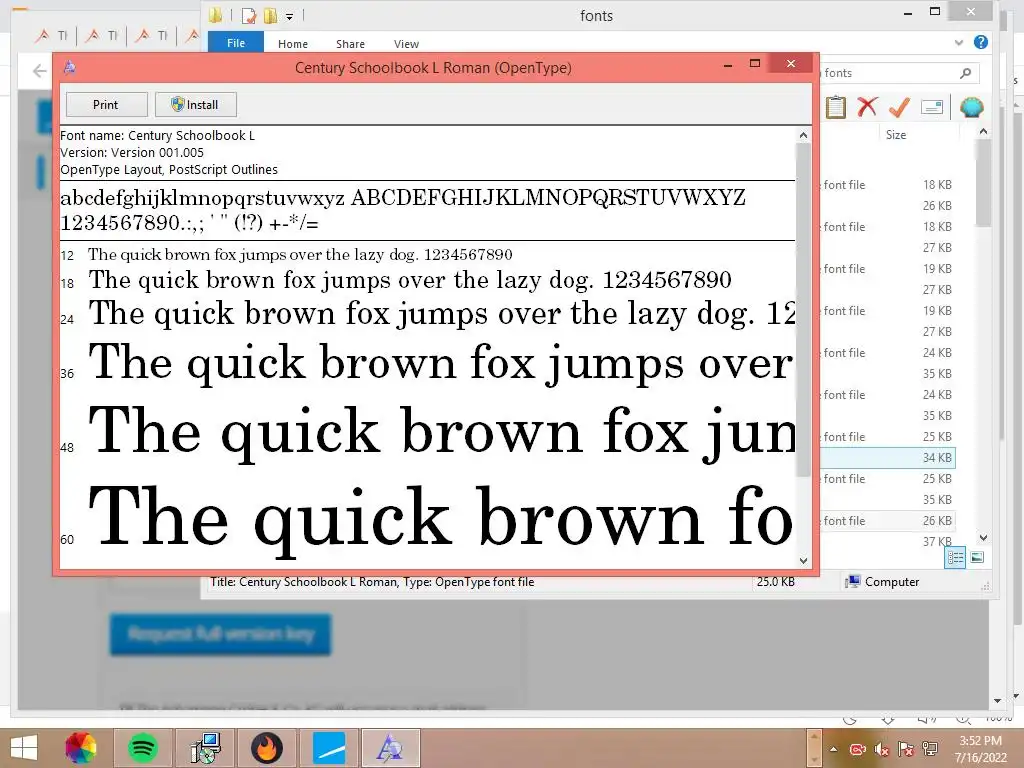Click the 'Version: Version 001.005' text
This screenshot has height=768, width=1024.
tap(132, 152)
